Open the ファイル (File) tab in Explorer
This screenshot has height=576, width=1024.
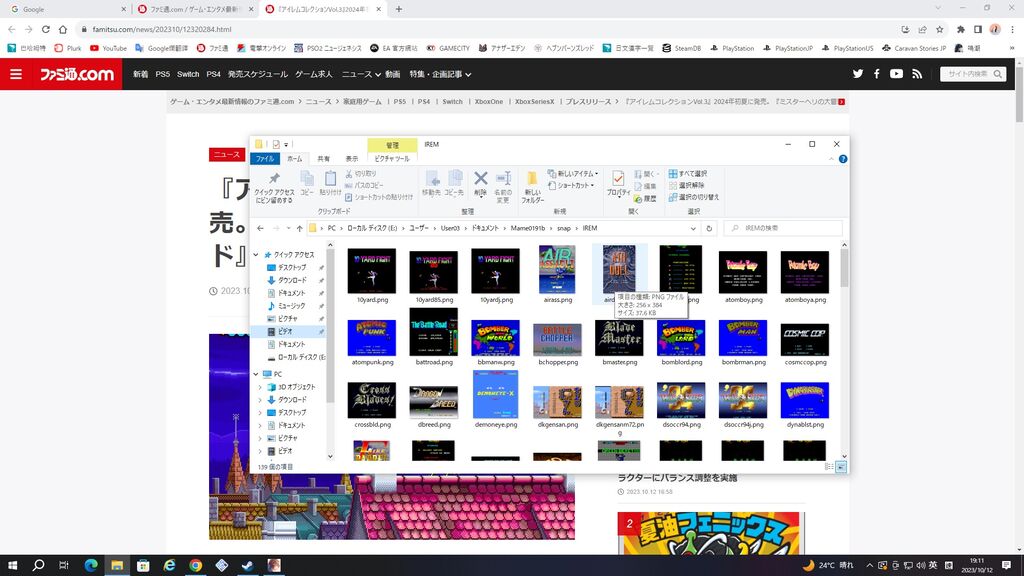(x=264, y=159)
